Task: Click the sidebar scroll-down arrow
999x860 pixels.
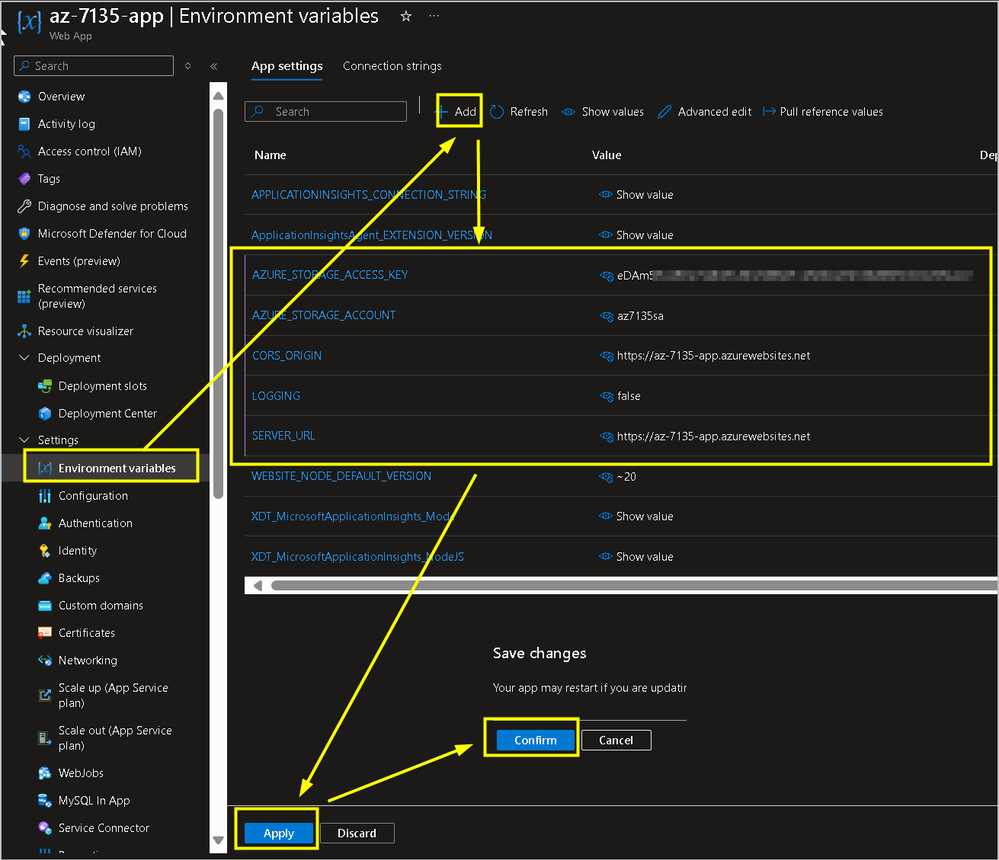Action: click(218, 840)
